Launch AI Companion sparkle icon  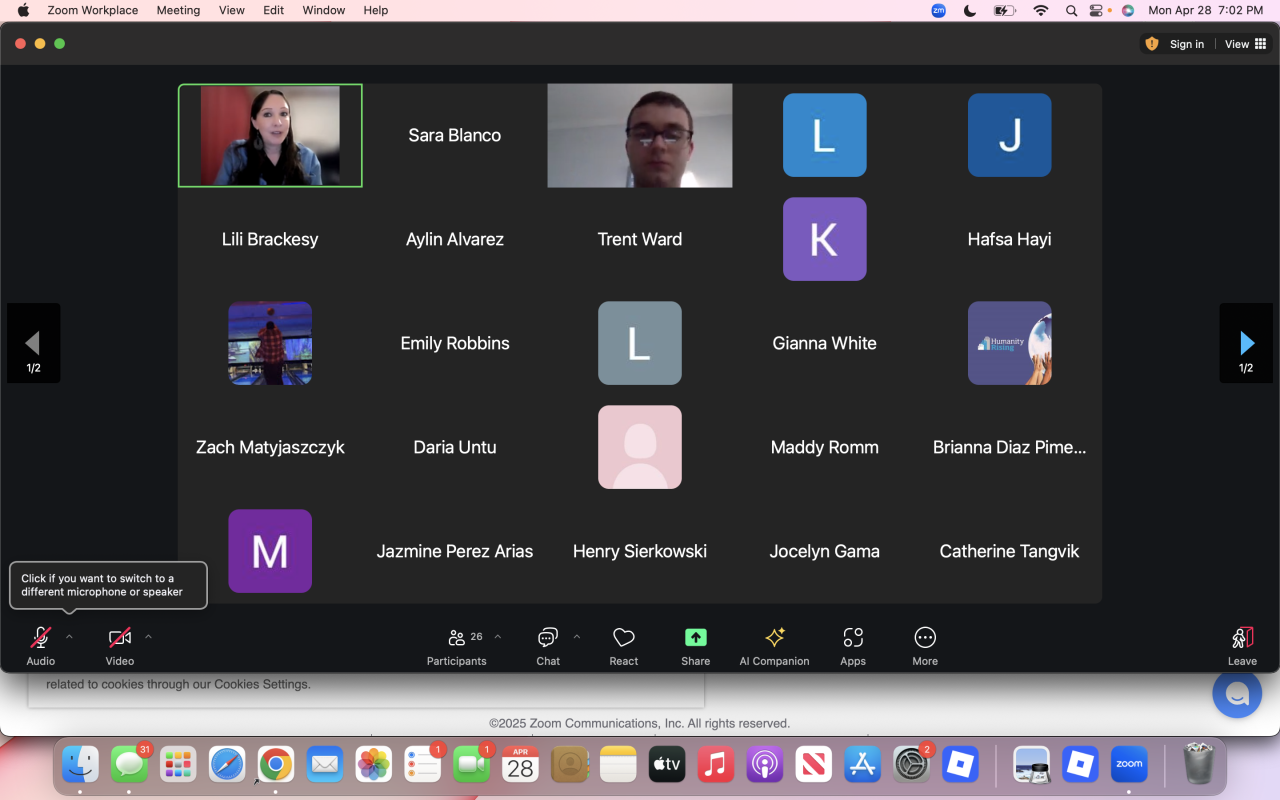(x=775, y=645)
